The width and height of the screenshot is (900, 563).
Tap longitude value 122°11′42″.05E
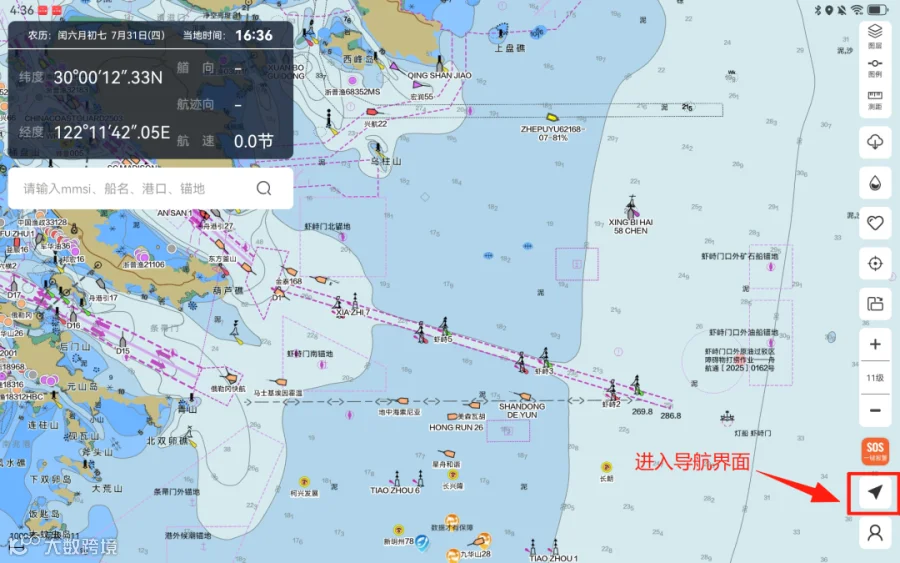(112, 133)
